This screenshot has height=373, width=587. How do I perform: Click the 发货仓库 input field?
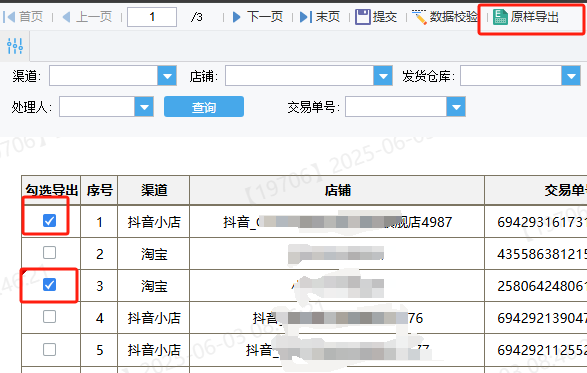point(511,76)
